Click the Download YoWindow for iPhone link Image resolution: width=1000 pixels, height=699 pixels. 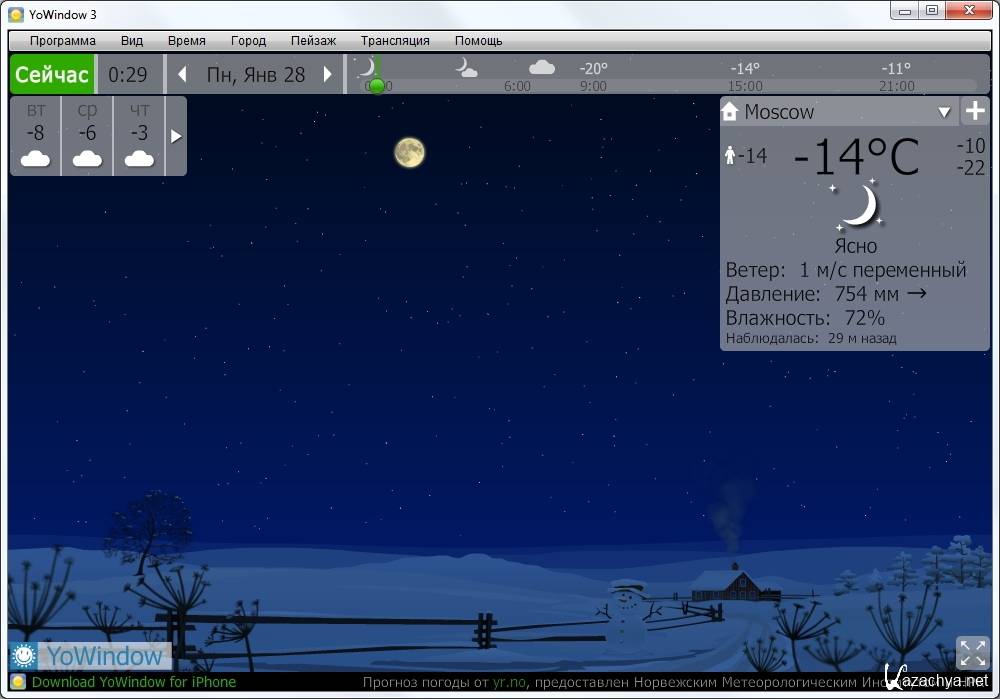pyautogui.click(x=134, y=682)
